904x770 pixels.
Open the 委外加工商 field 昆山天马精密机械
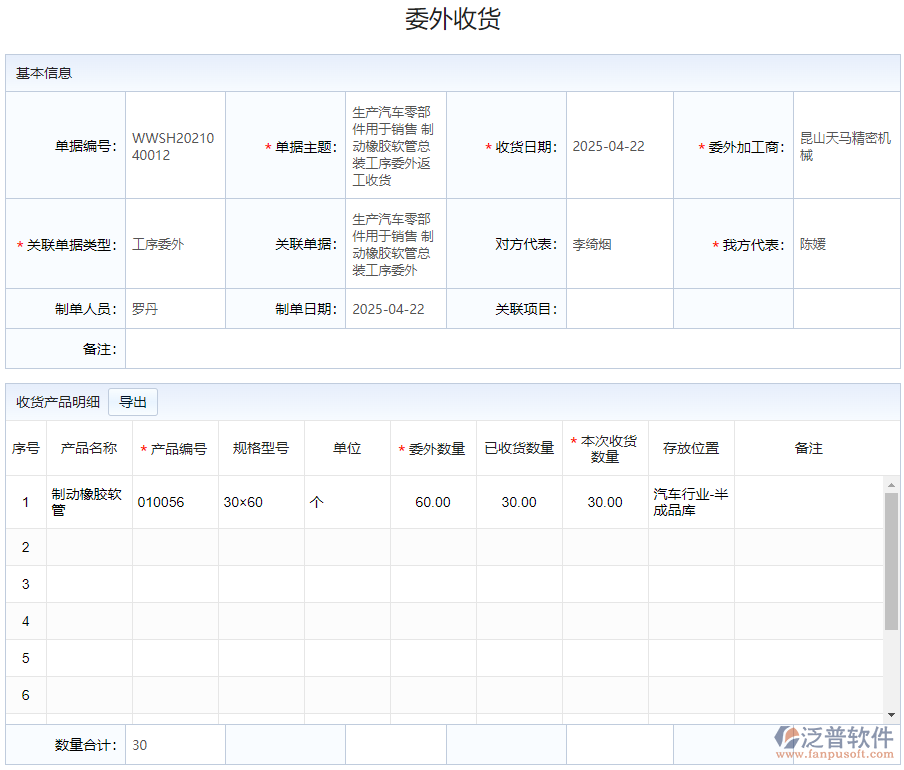[846, 147]
